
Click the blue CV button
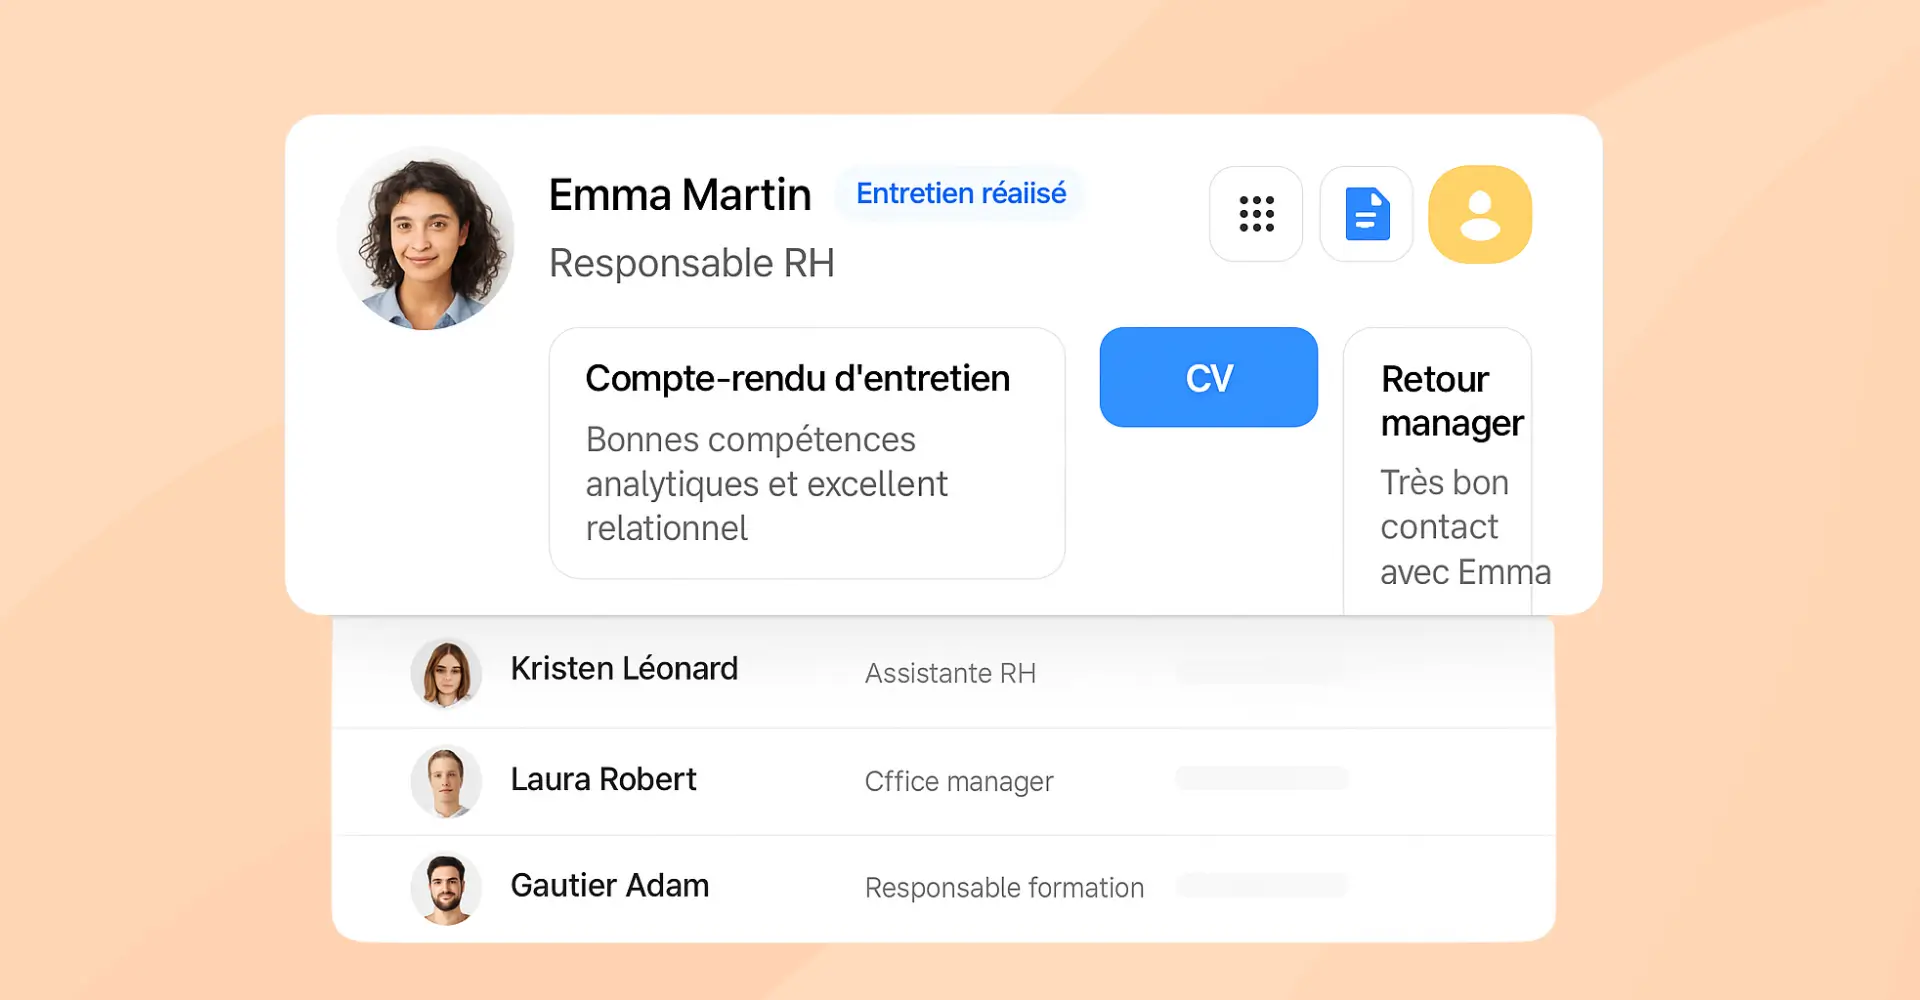click(1208, 377)
